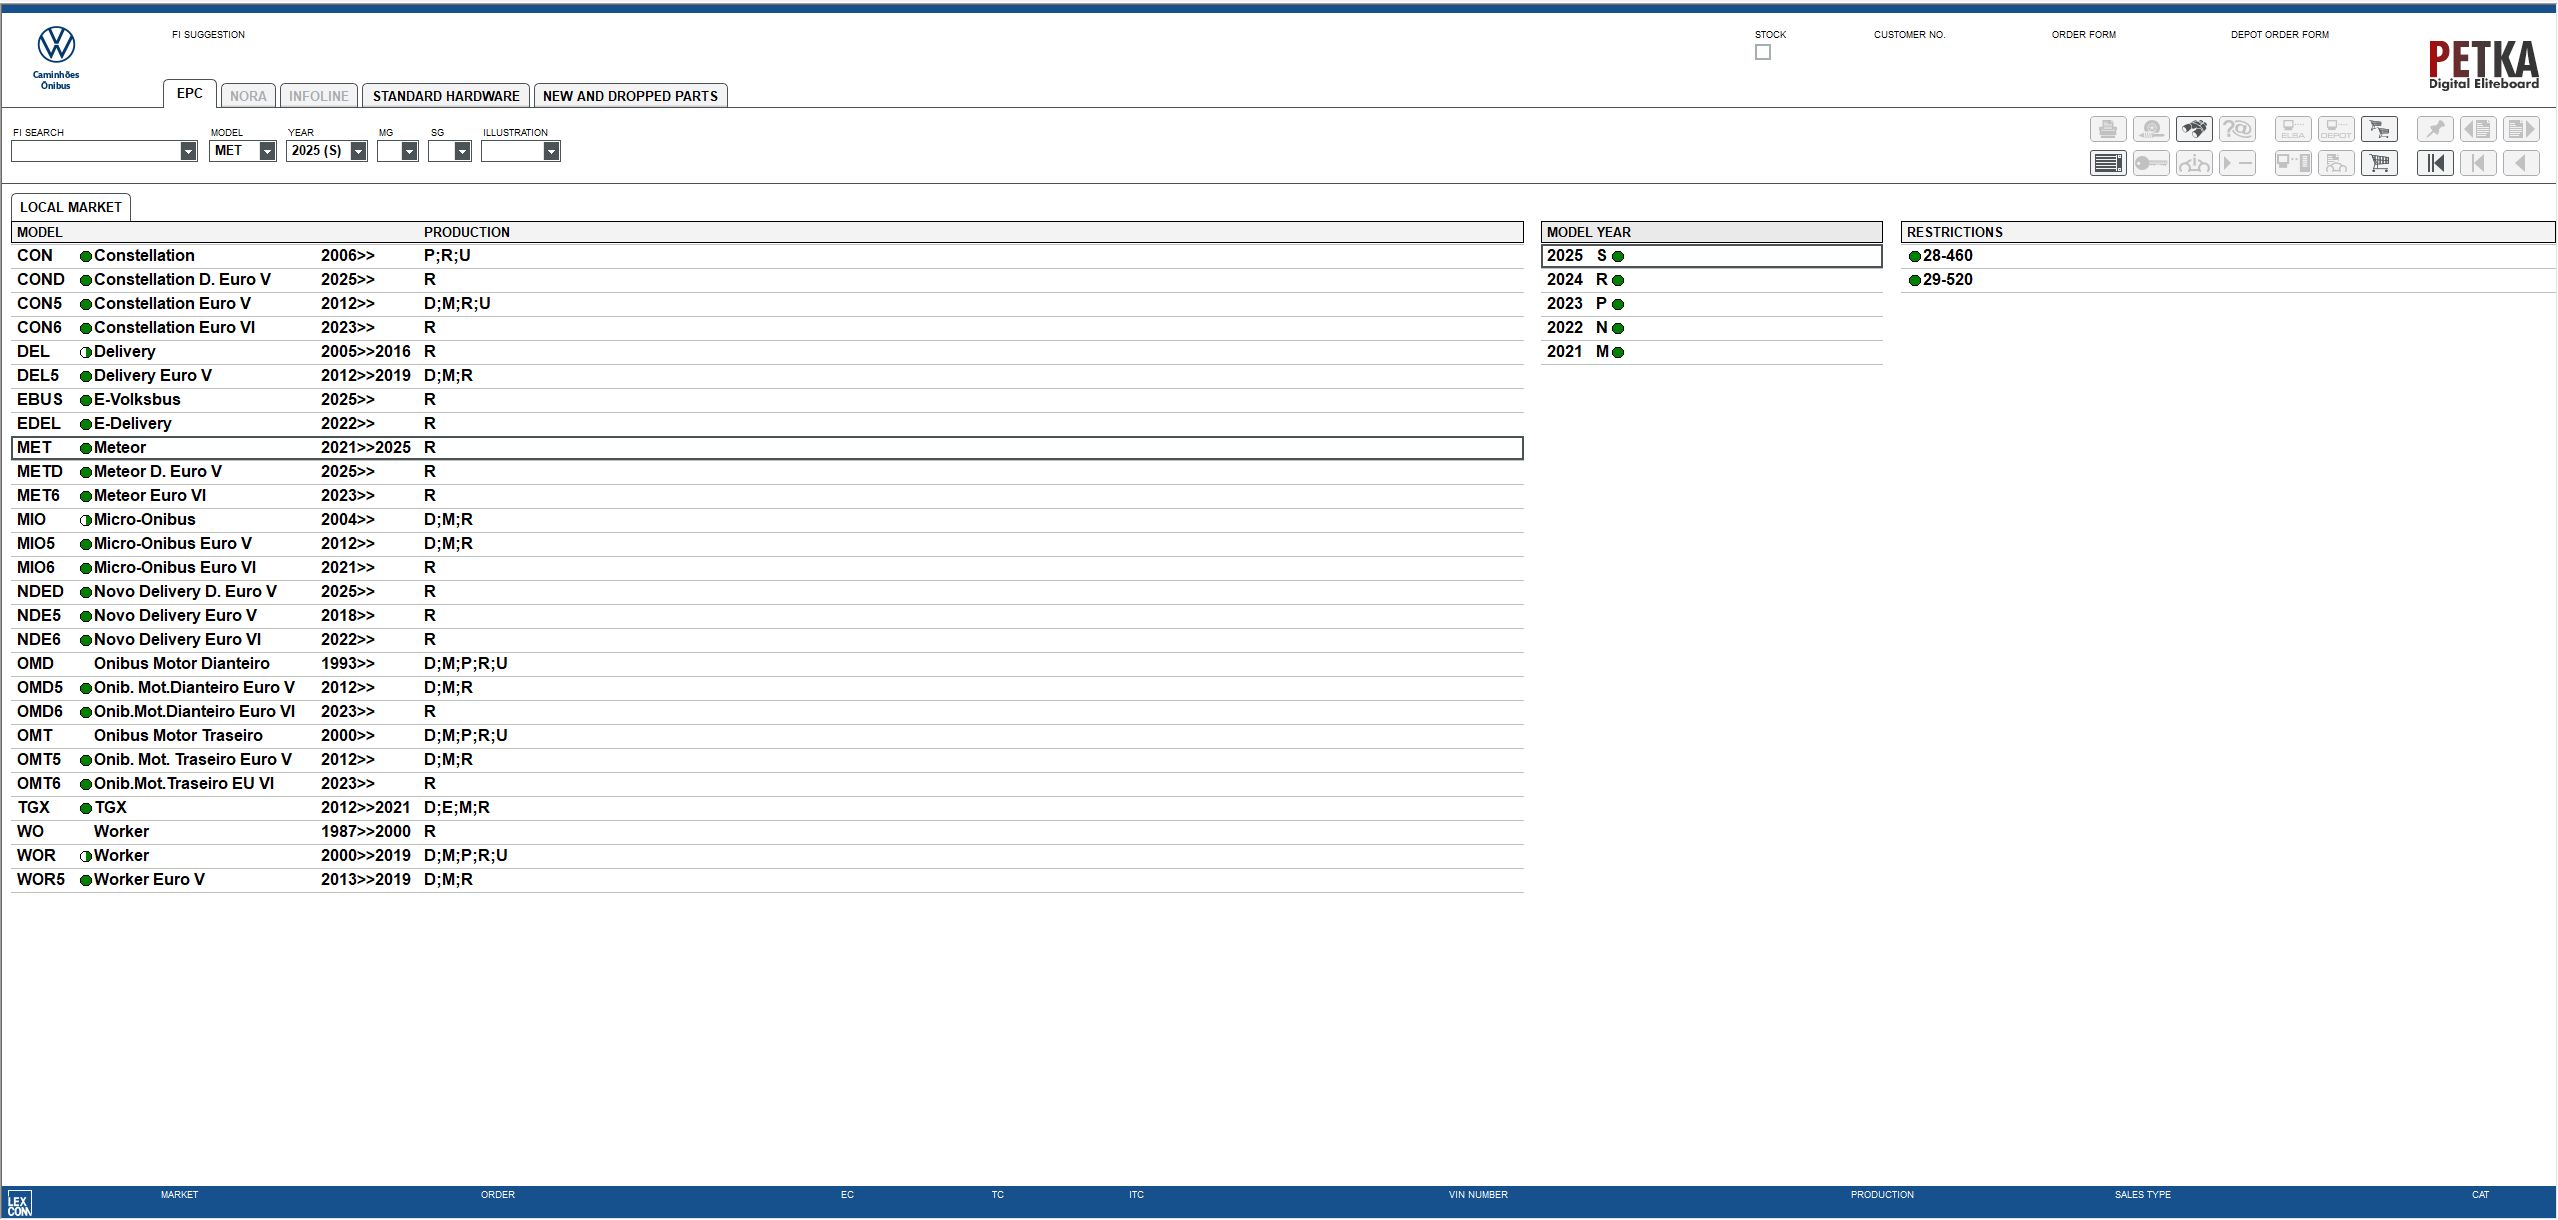Select the NDE5 Novo Delivery Euro V row
2558x1220 pixels.
tap(767, 616)
